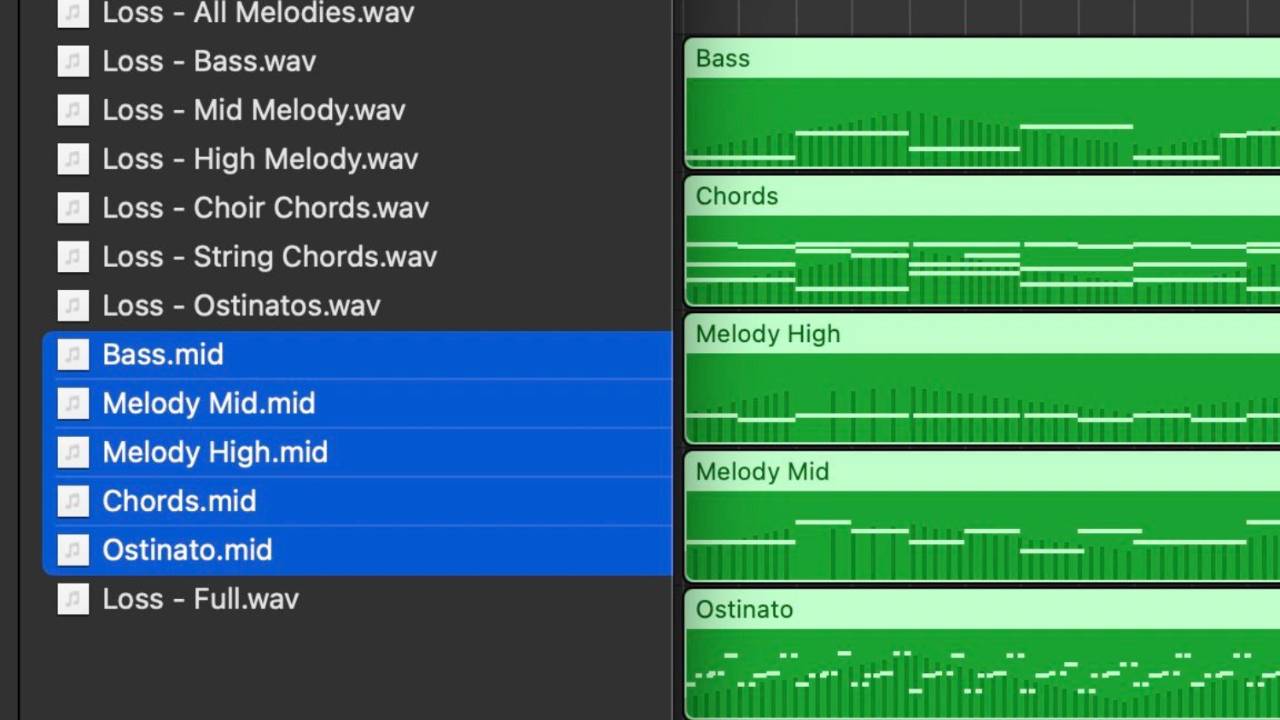Select the Loss - Mid Melody.wav file
The image size is (1280, 720).
253,110
